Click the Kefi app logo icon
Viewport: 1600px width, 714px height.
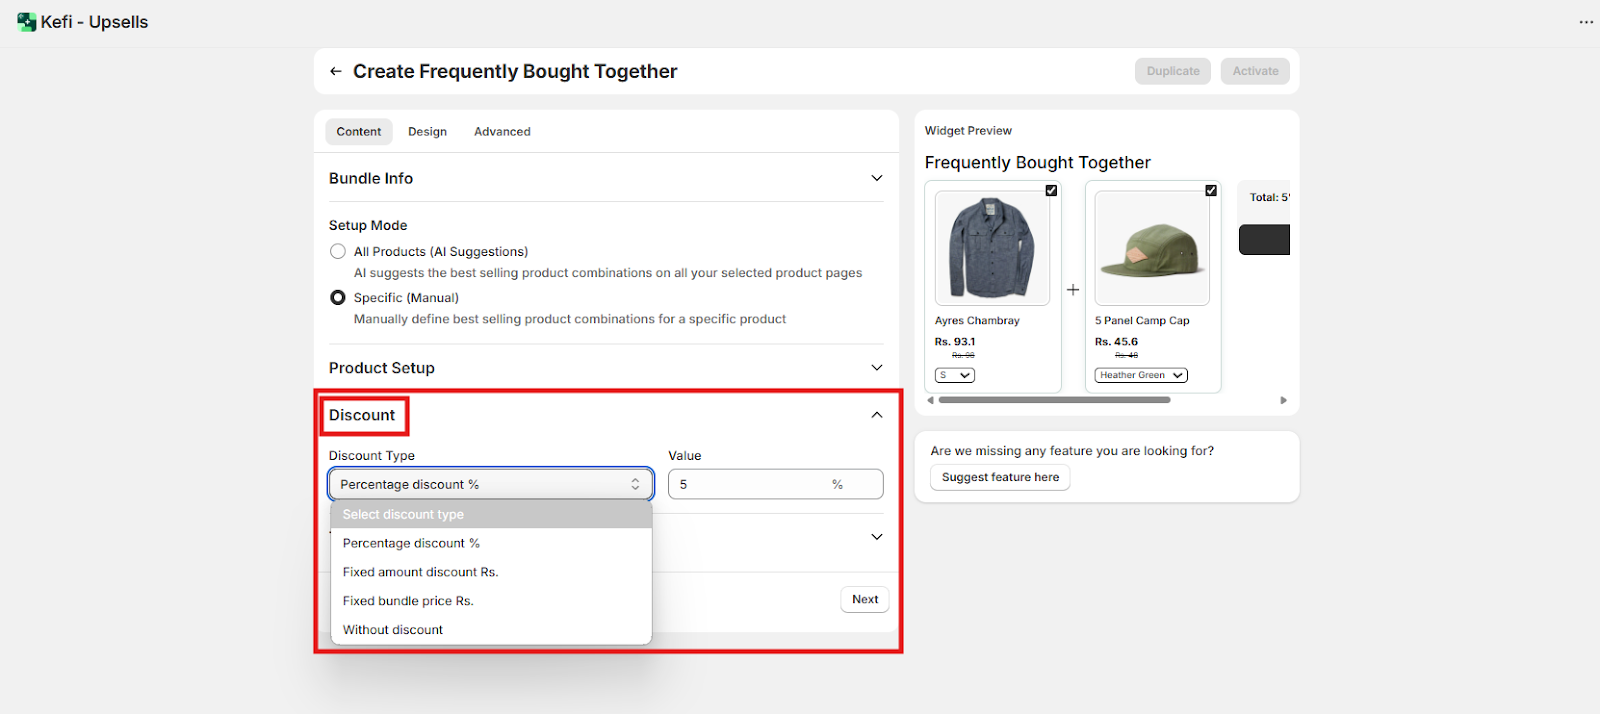coord(26,22)
